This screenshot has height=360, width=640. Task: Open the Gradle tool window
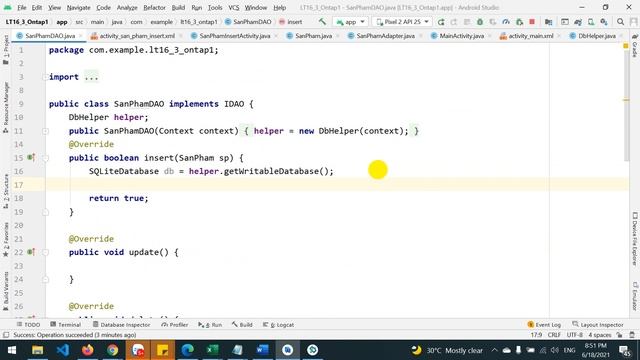coord(635,47)
